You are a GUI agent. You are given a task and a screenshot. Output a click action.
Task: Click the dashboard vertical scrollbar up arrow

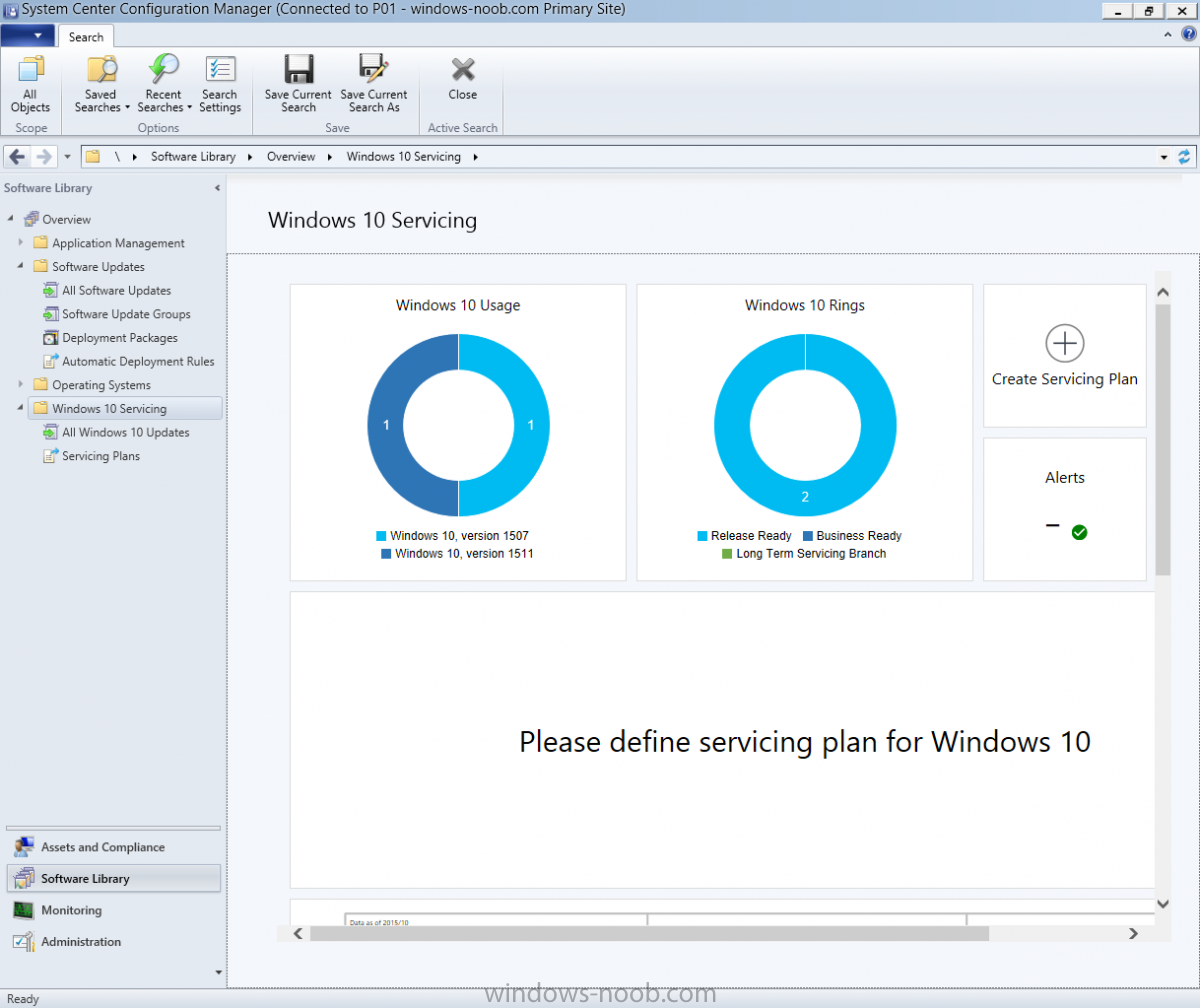tap(1163, 292)
